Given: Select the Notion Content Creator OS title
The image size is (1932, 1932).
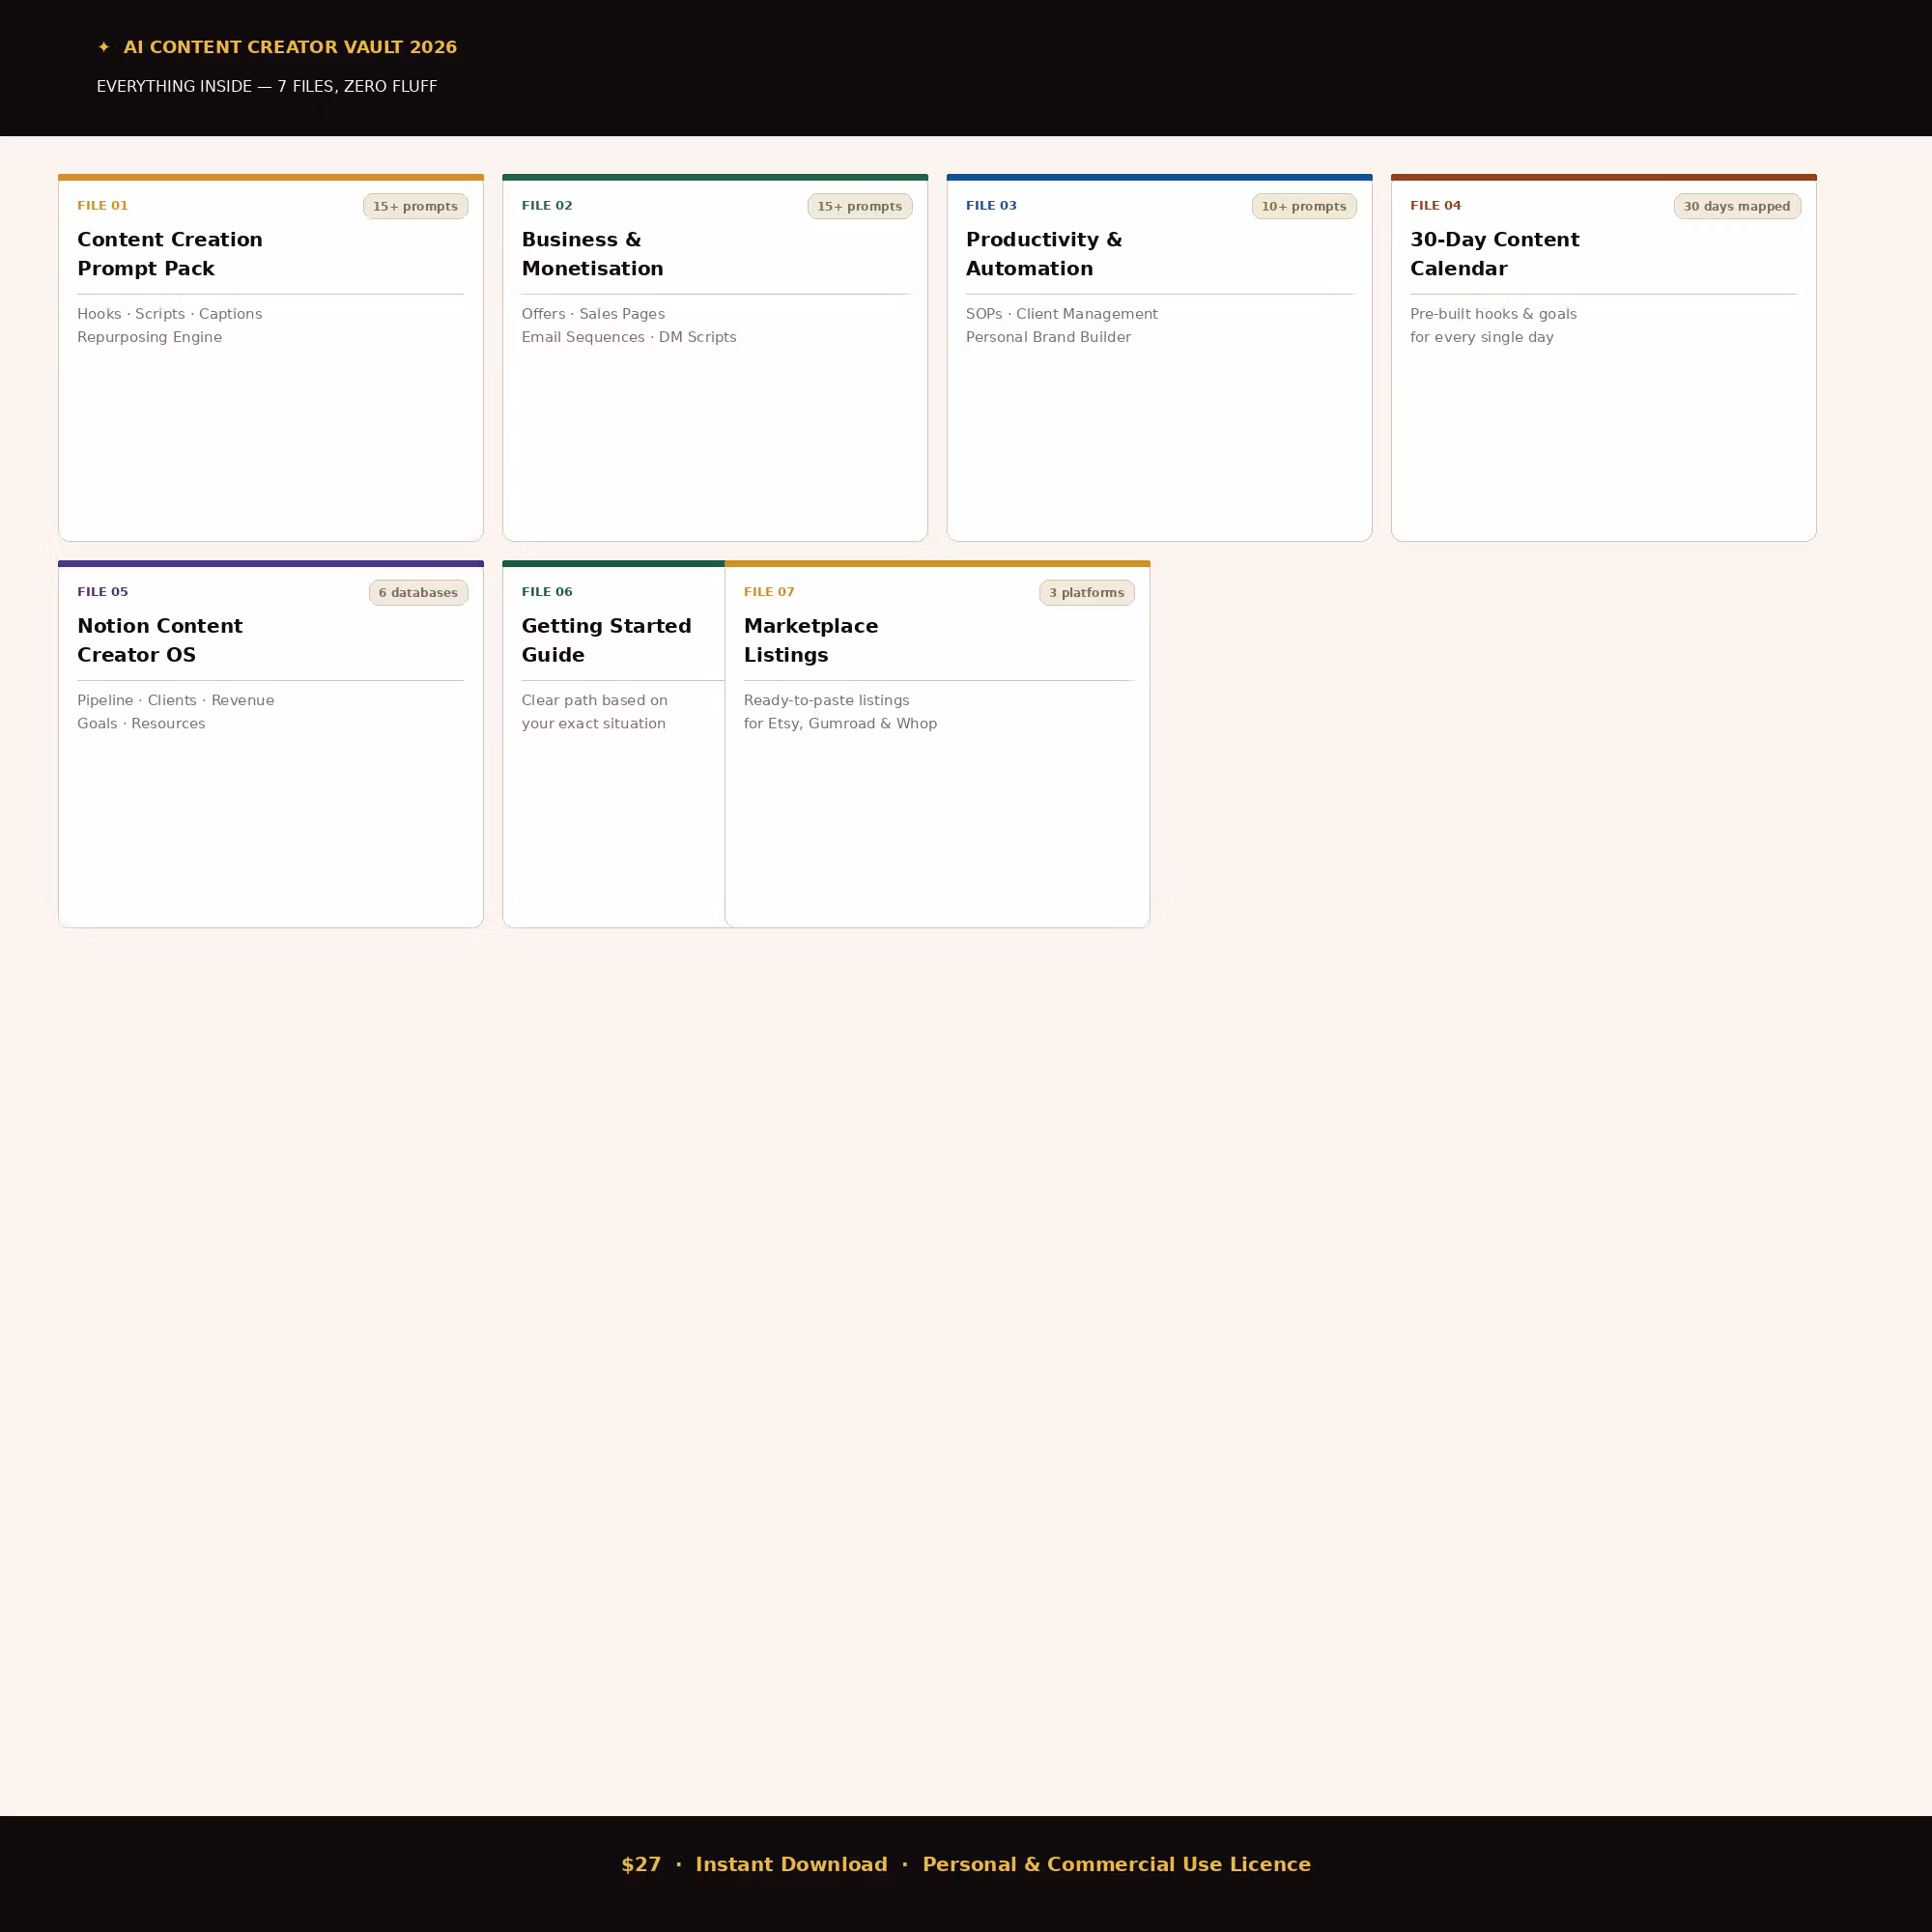Looking at the screenshot, I should click(160, 640).
